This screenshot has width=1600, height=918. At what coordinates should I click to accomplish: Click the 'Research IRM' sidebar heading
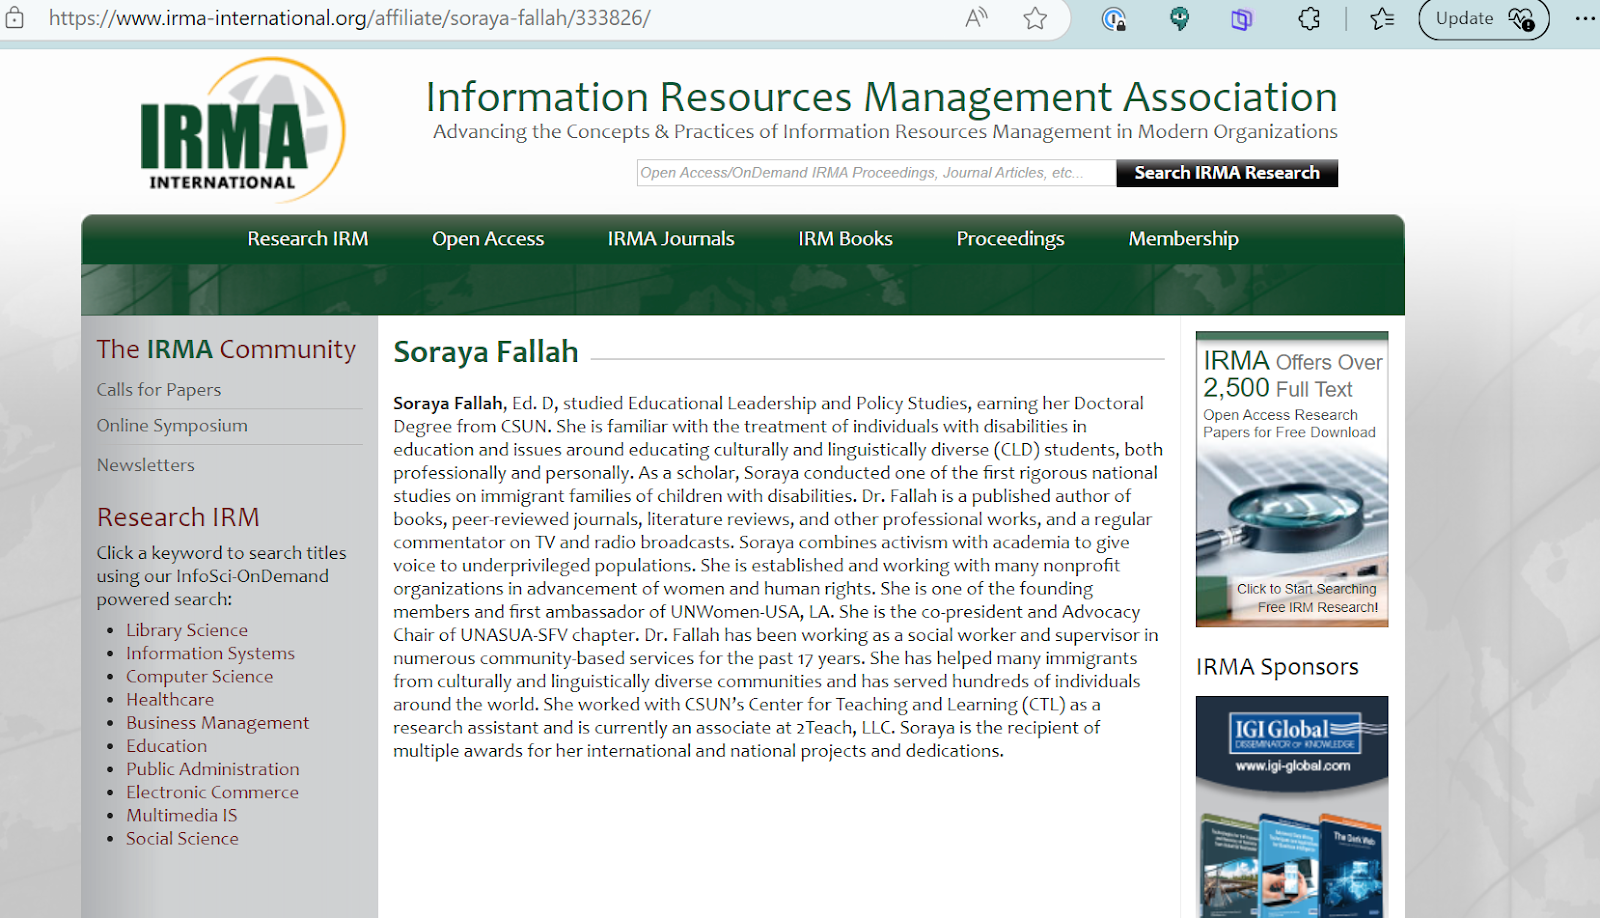coord(178,517)
